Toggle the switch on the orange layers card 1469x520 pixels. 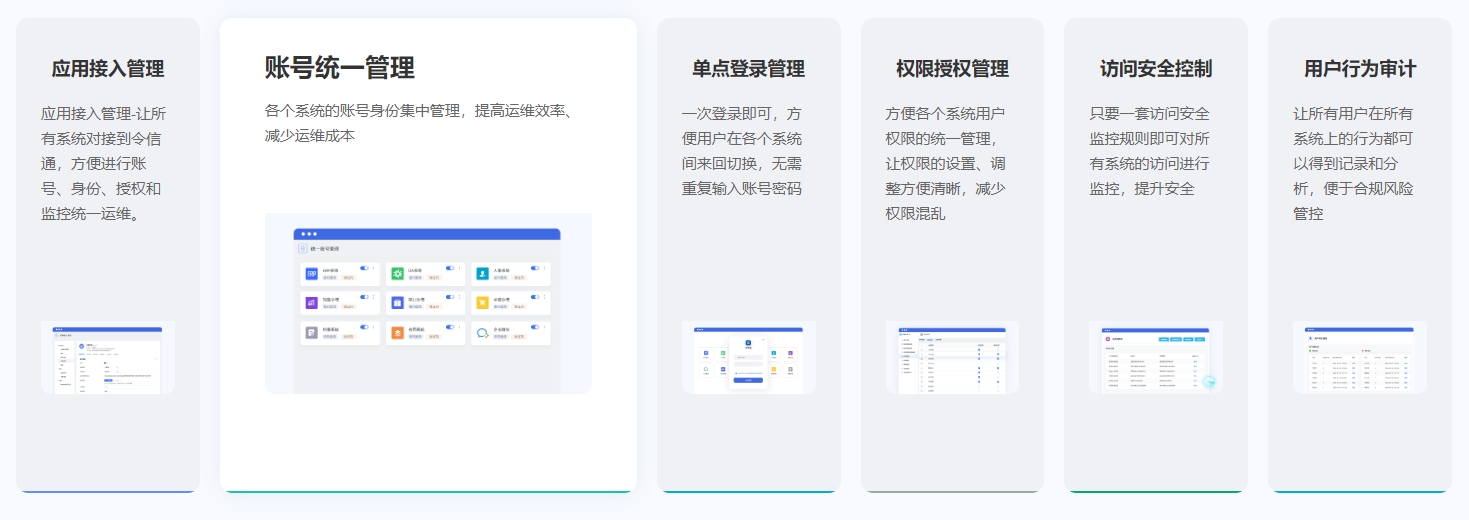tap(450, 327)
